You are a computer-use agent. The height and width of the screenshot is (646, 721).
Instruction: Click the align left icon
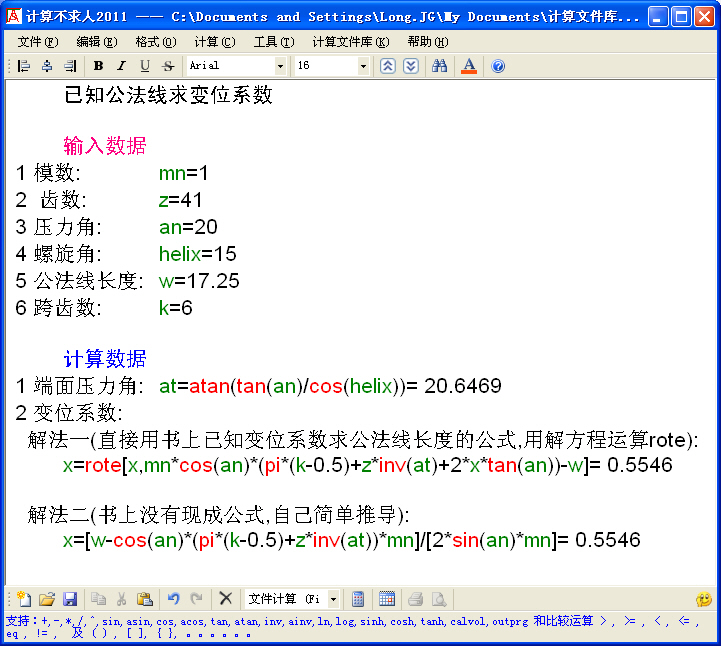tap(23, 66)
